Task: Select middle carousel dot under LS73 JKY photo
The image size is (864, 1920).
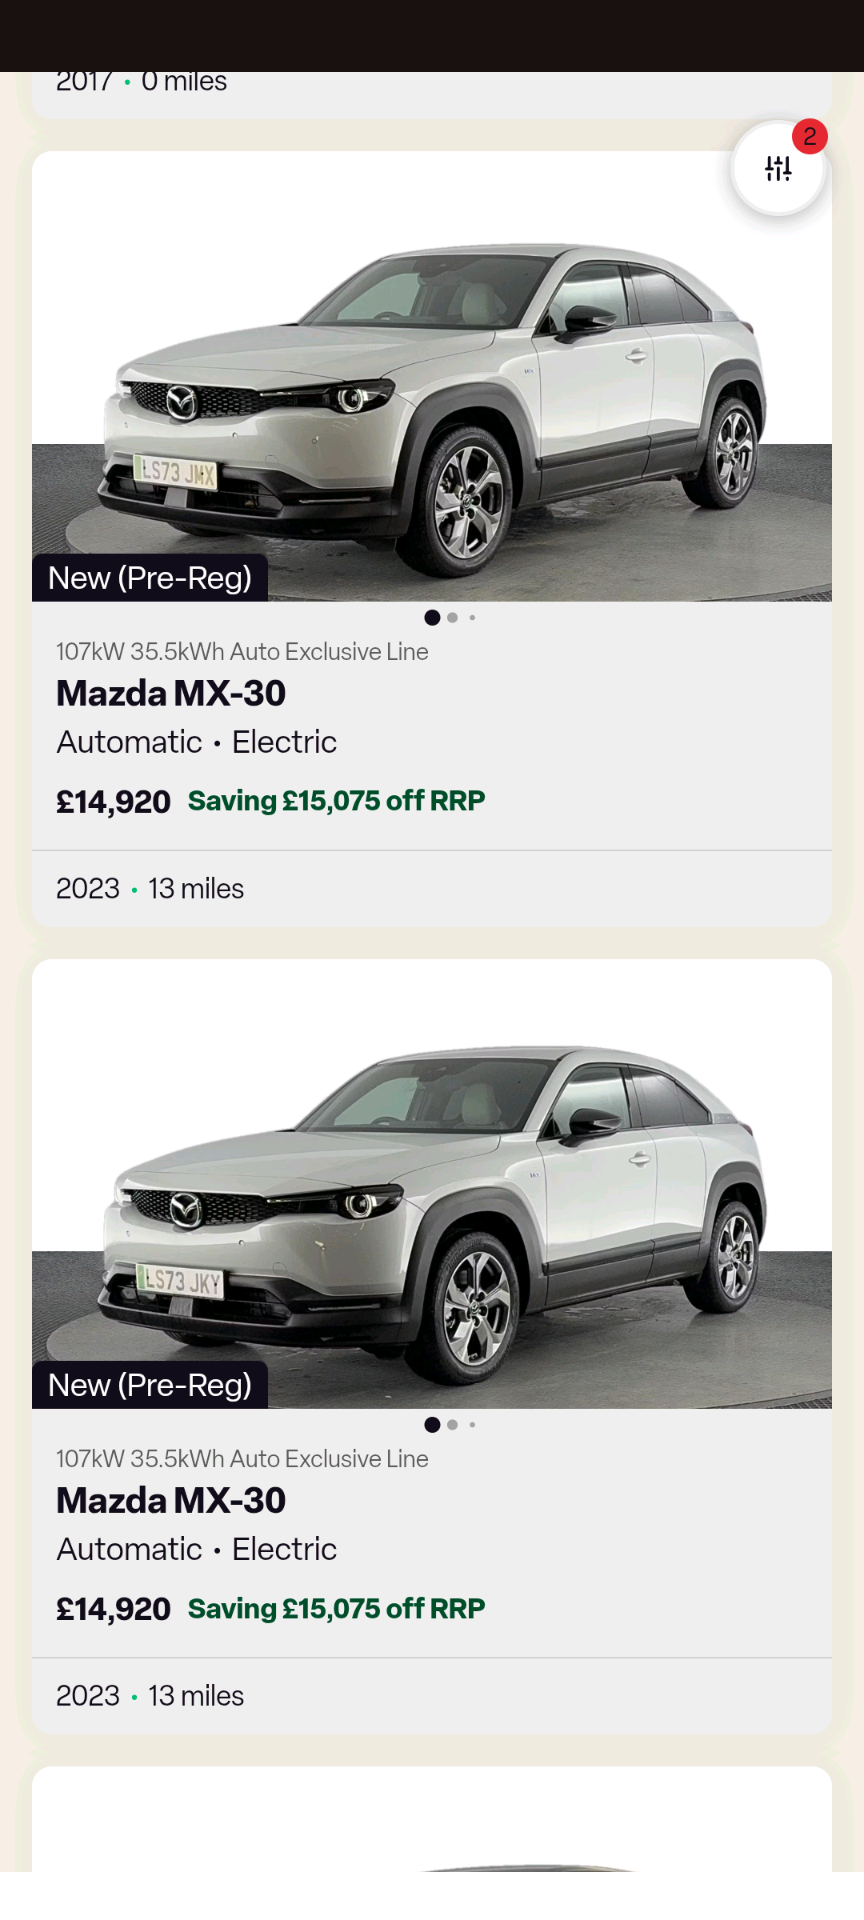Action: coord(453,1425)
